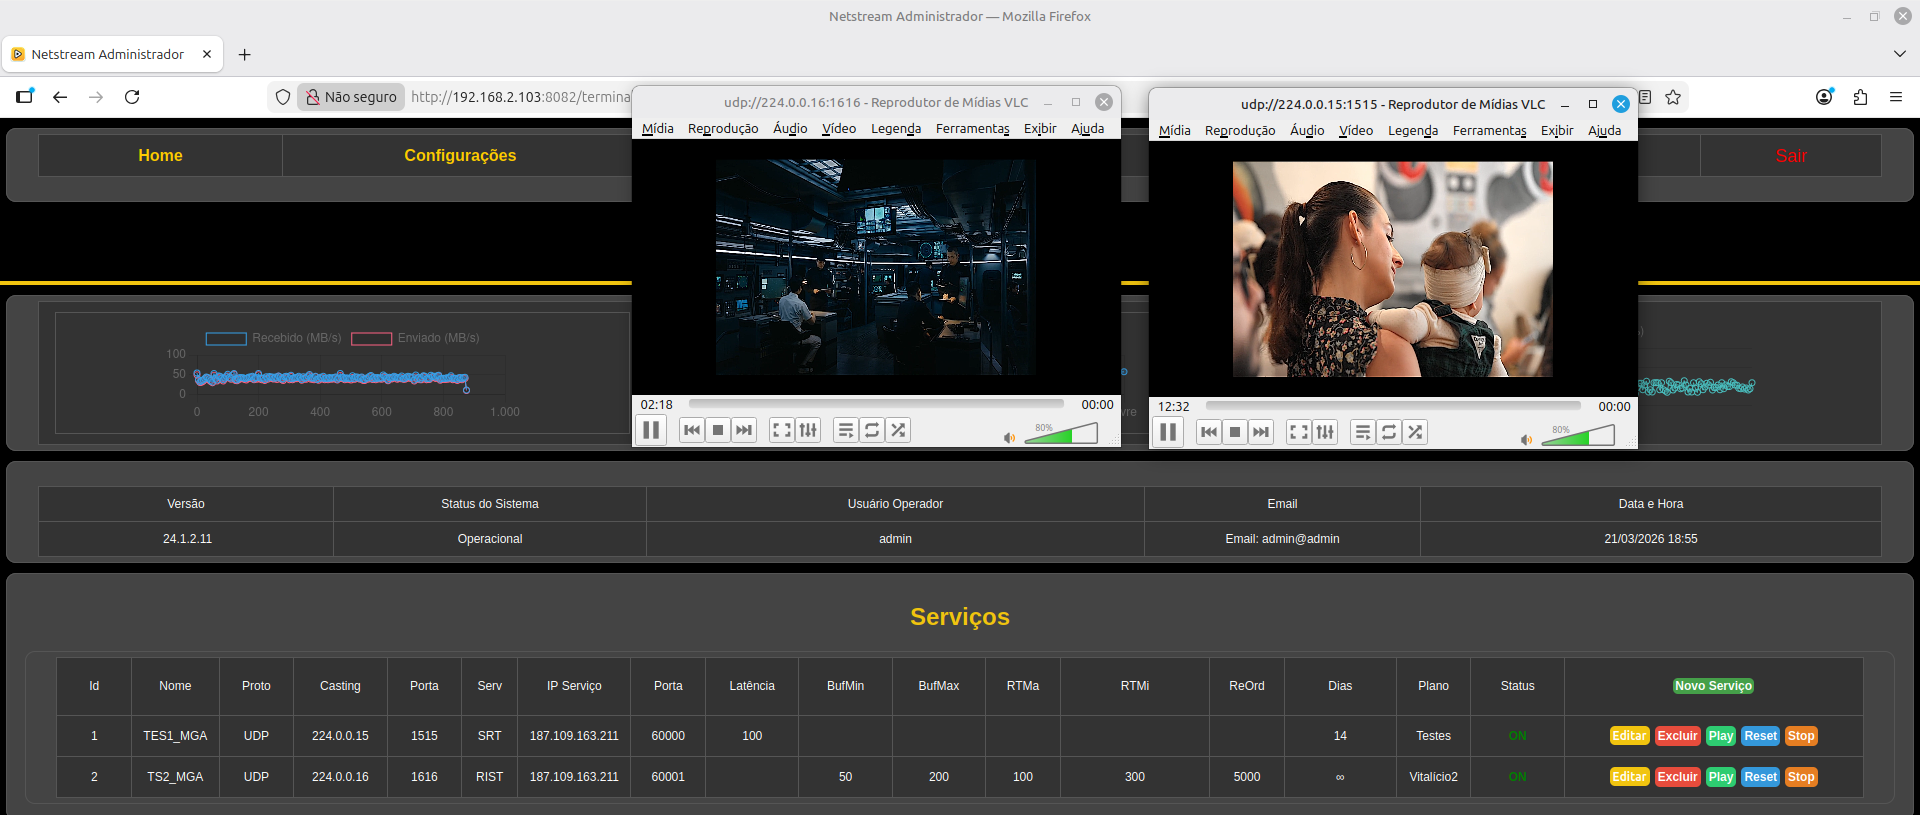Open Ajuda menu in right VLC window

1605,131
